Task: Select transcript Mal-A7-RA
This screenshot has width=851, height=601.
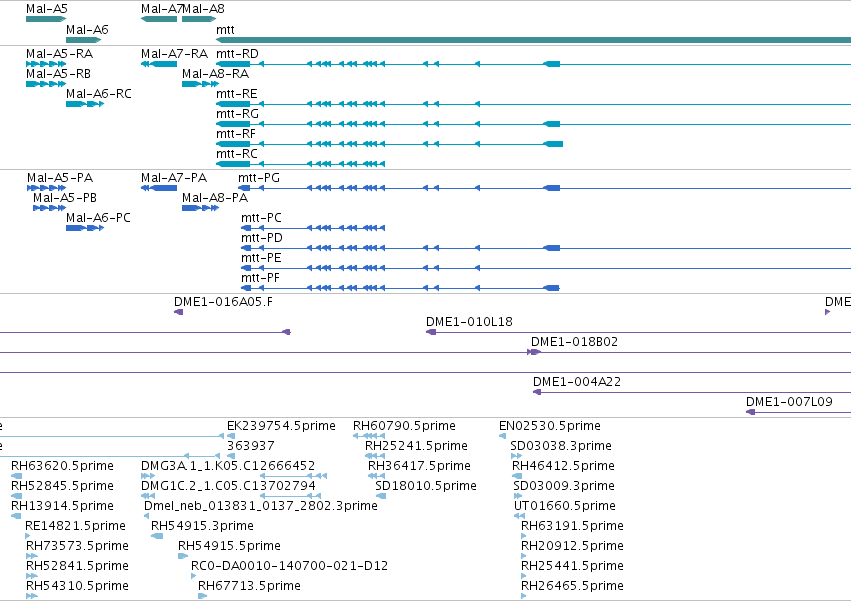Action: [159, 64]
